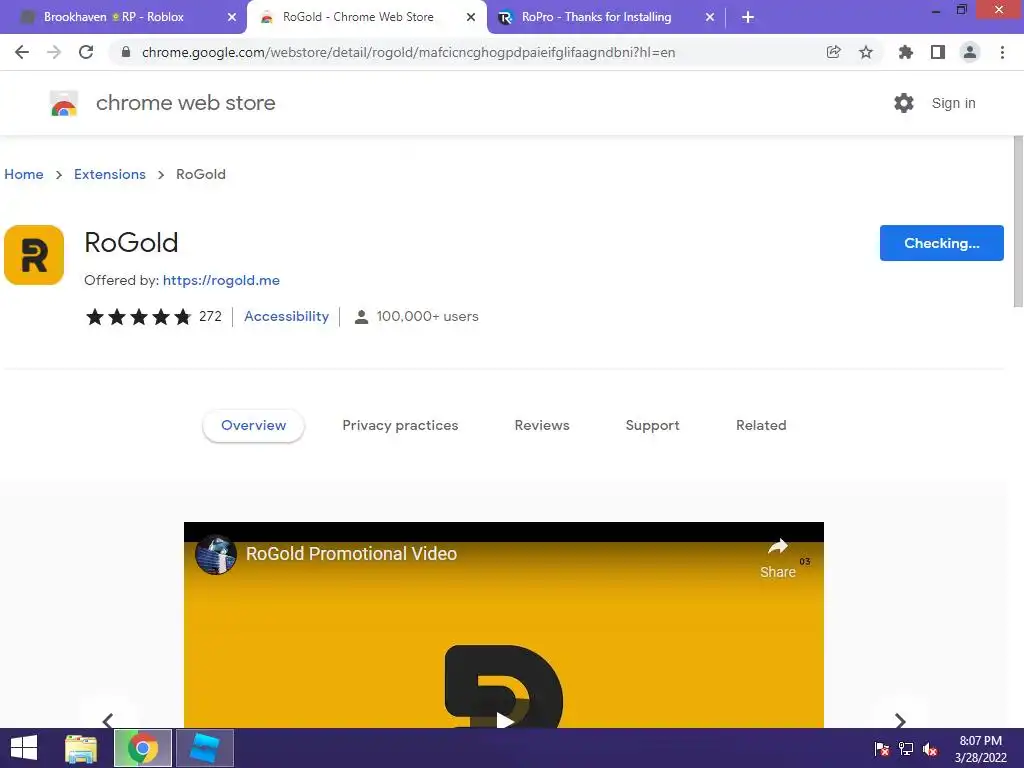Image resolution: width=1024 pixels, height=768 pixels.
Task: Open the network status tray icon
Action: 906,748
